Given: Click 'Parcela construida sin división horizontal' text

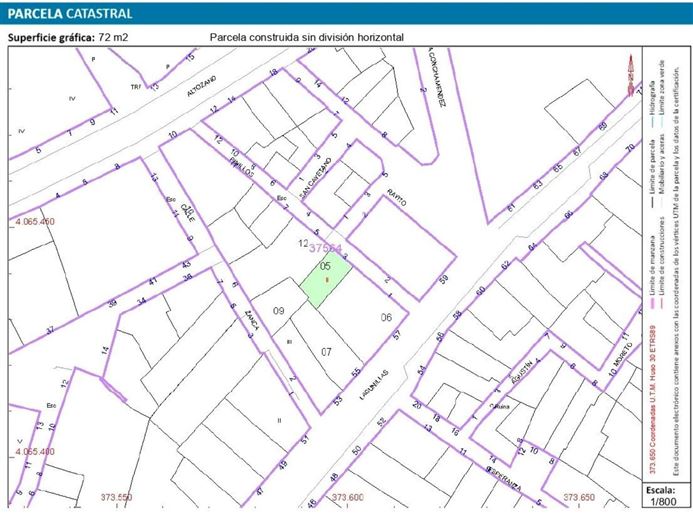Looking at the screenshot, I should point(307,37).
